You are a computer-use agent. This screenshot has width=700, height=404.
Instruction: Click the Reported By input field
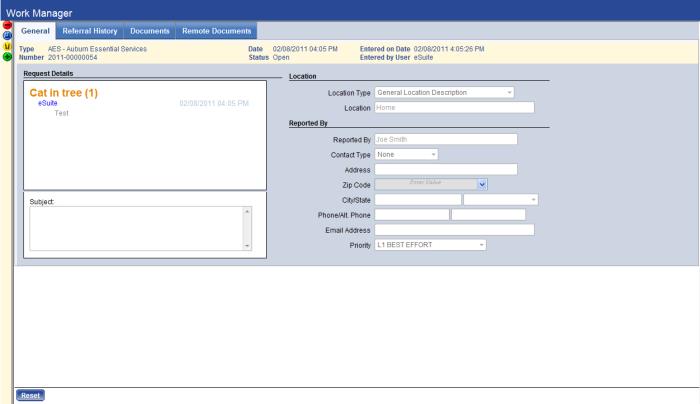pos(445,139)
